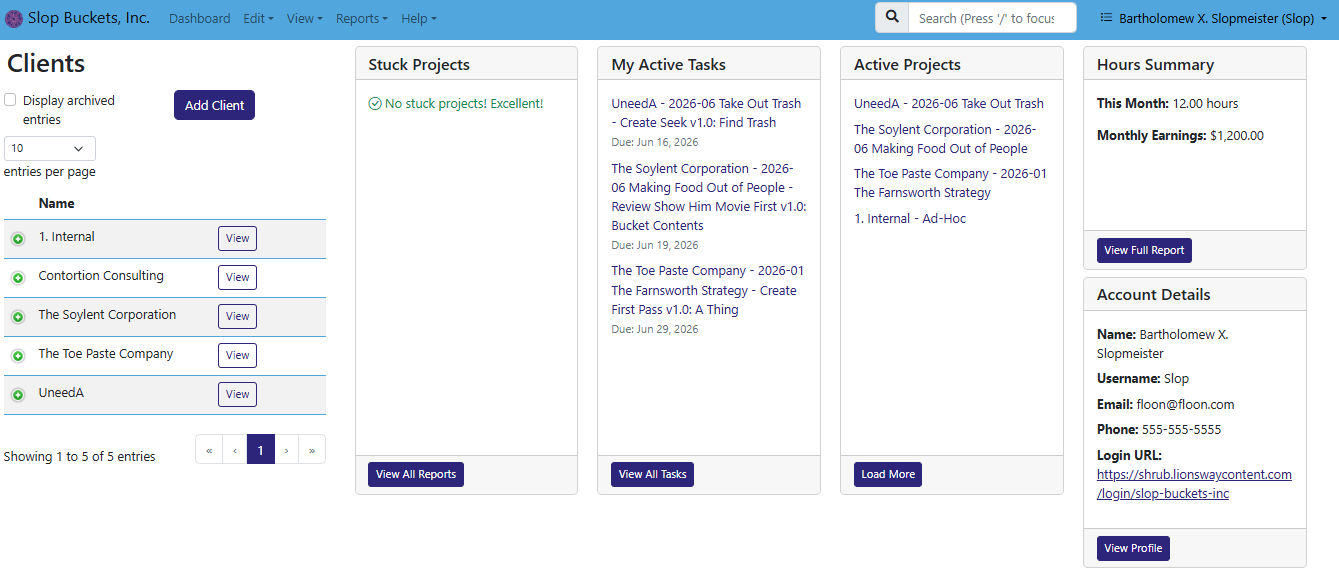Image resolution: width=1339 pixels, height=571 pixels.
Task: View the 1. Internal client
Action: click(237, 238)
